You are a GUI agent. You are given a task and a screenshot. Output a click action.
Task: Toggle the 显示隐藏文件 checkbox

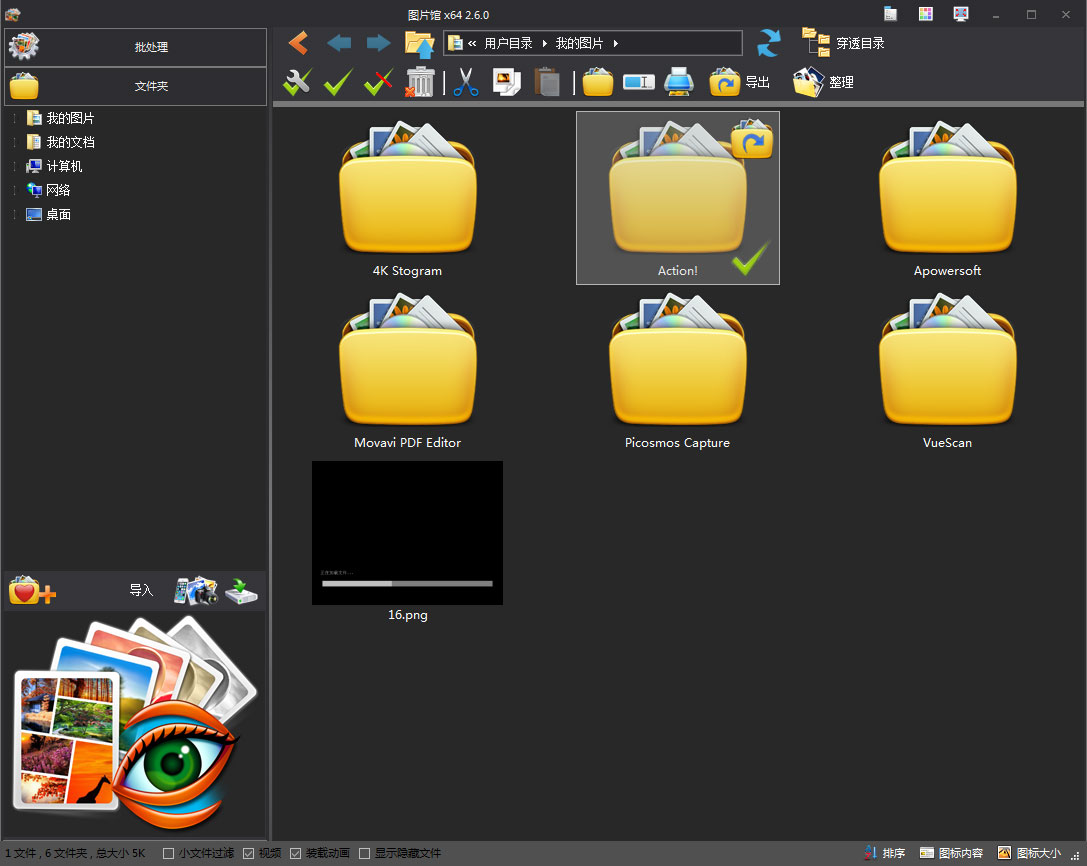coord(364,853)
